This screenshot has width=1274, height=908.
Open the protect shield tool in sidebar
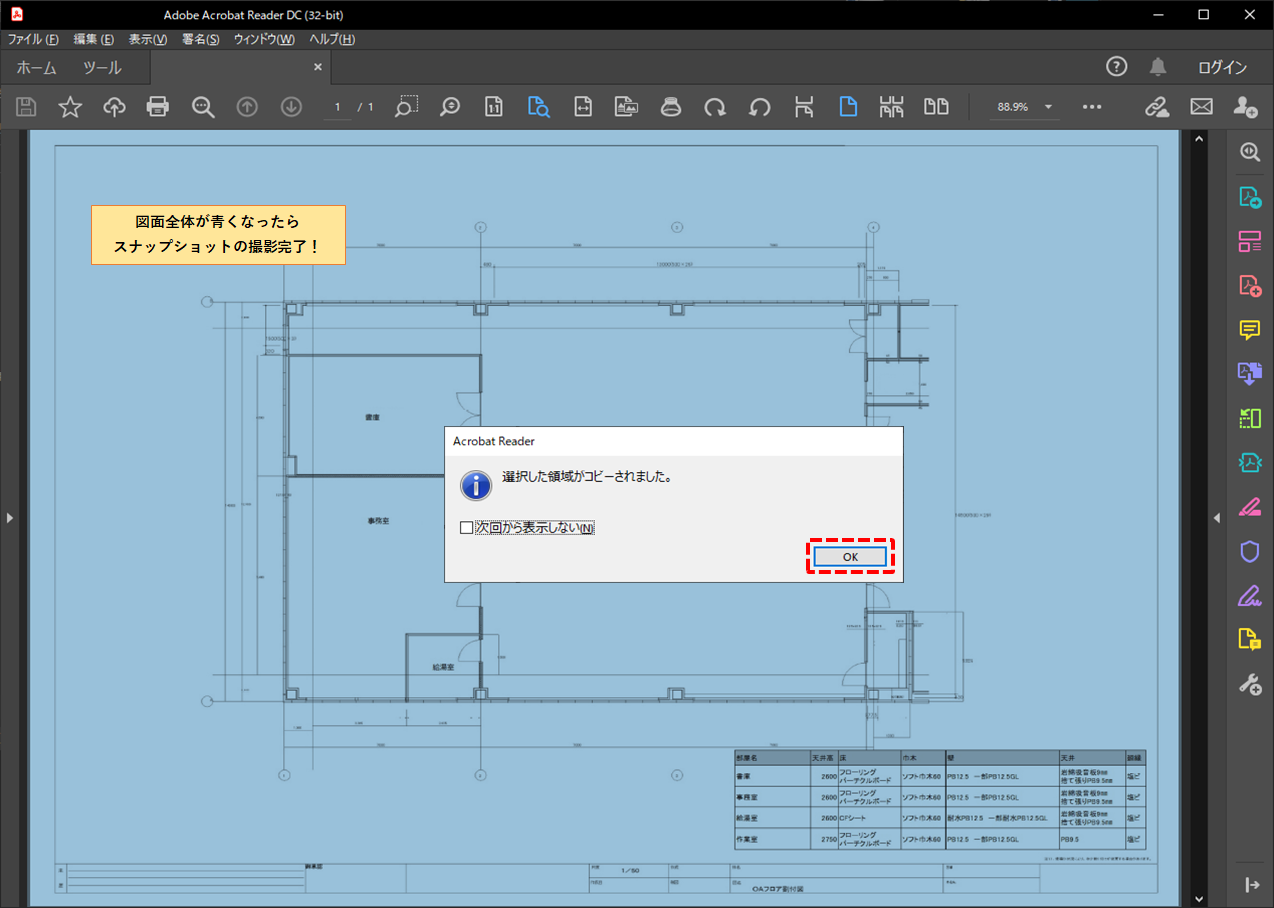[1249, 551]
